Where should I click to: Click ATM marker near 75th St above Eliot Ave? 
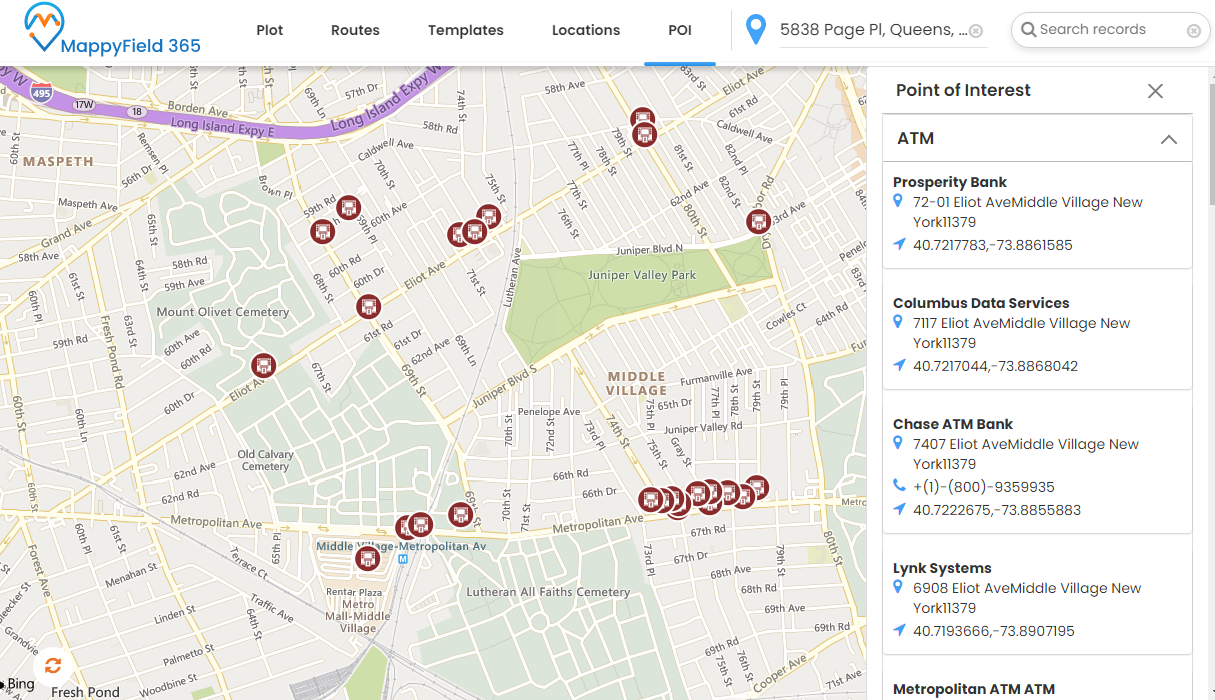(x=488, y=216)
